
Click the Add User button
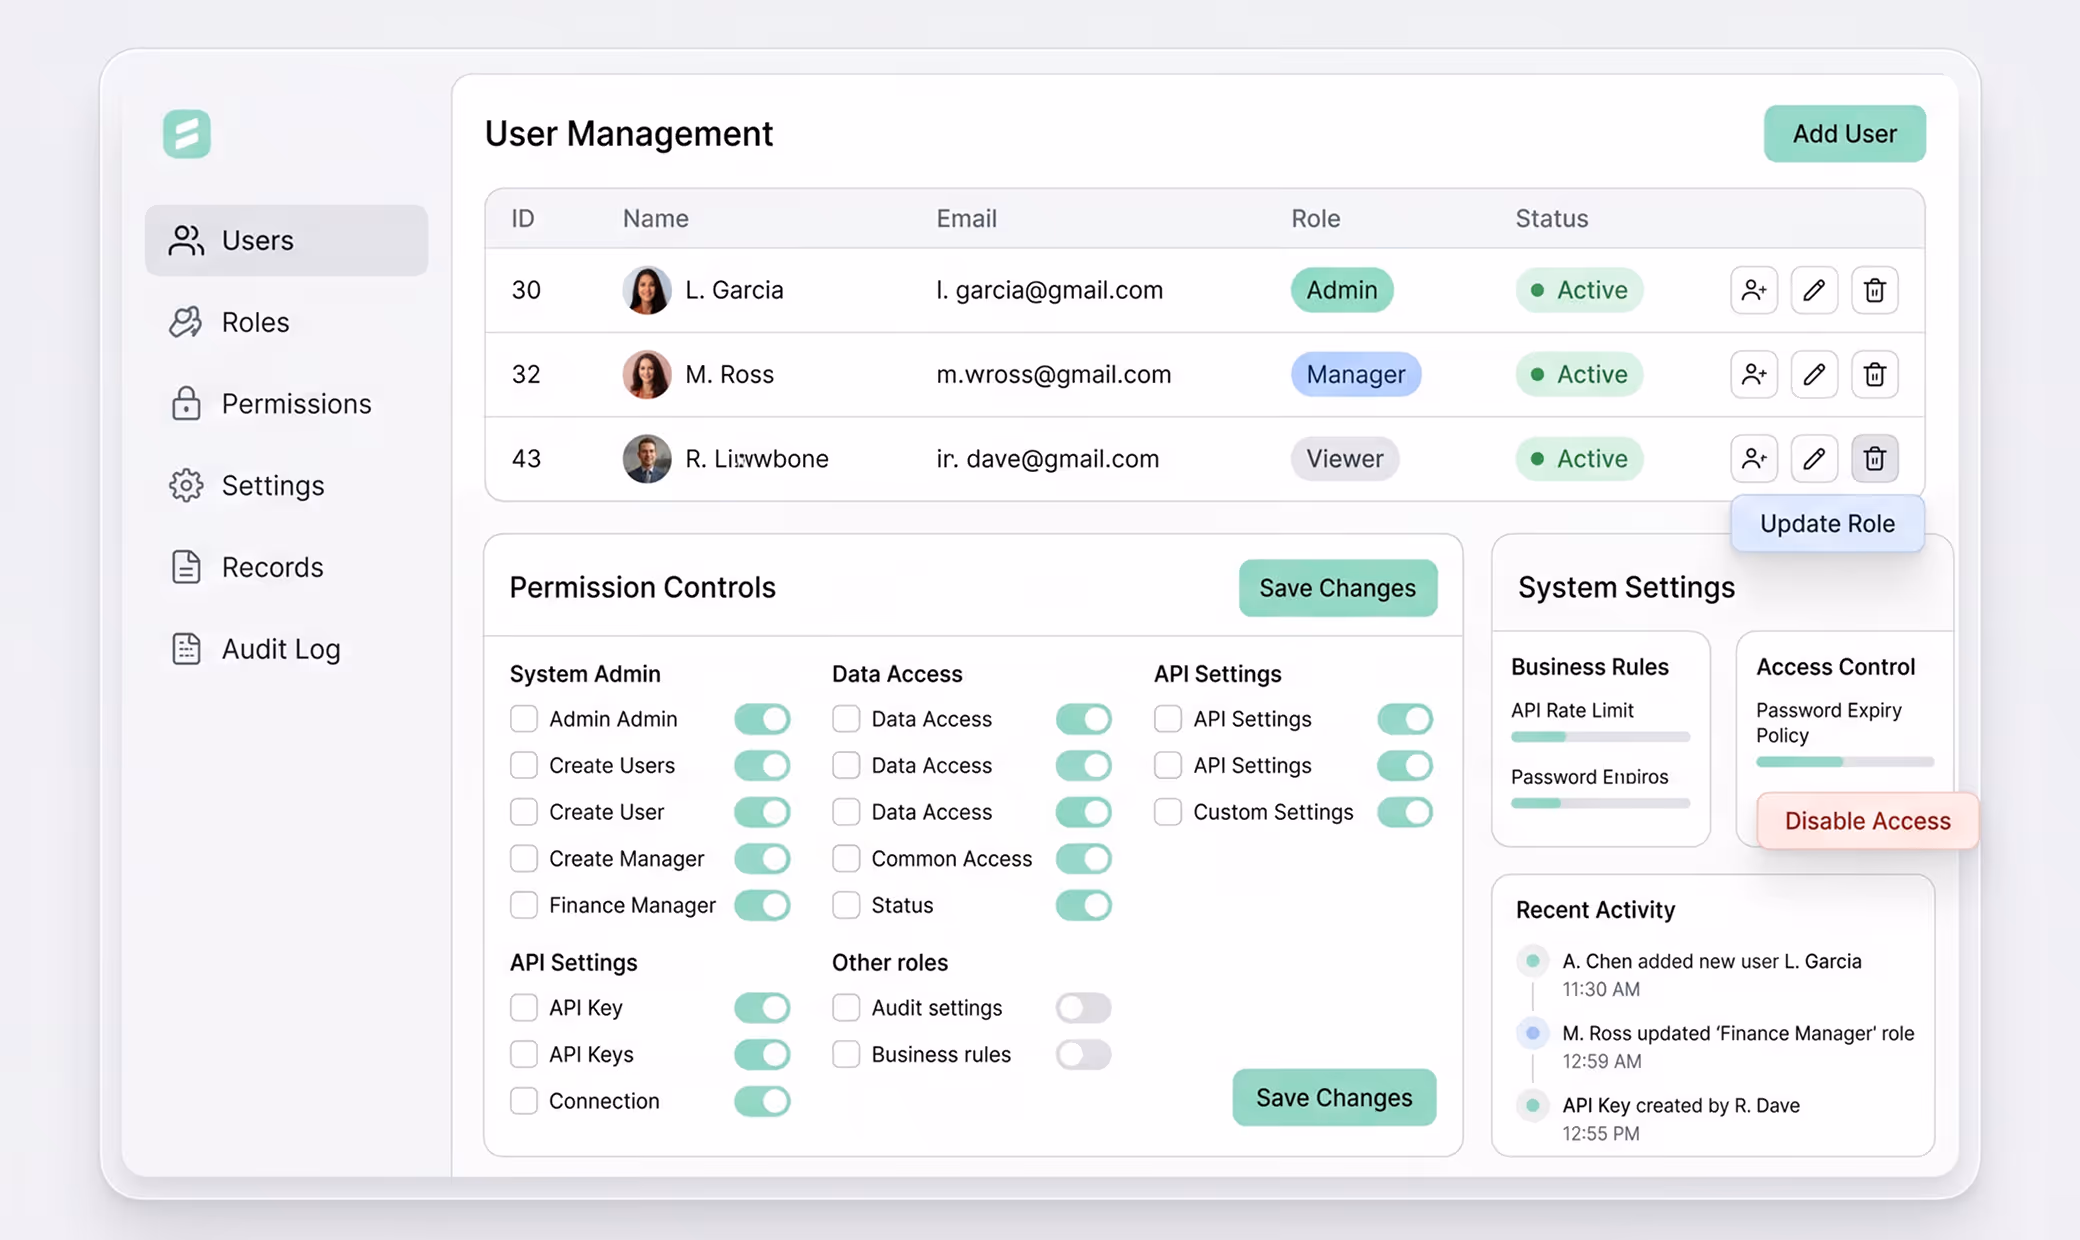click(x=1844, y=133)
